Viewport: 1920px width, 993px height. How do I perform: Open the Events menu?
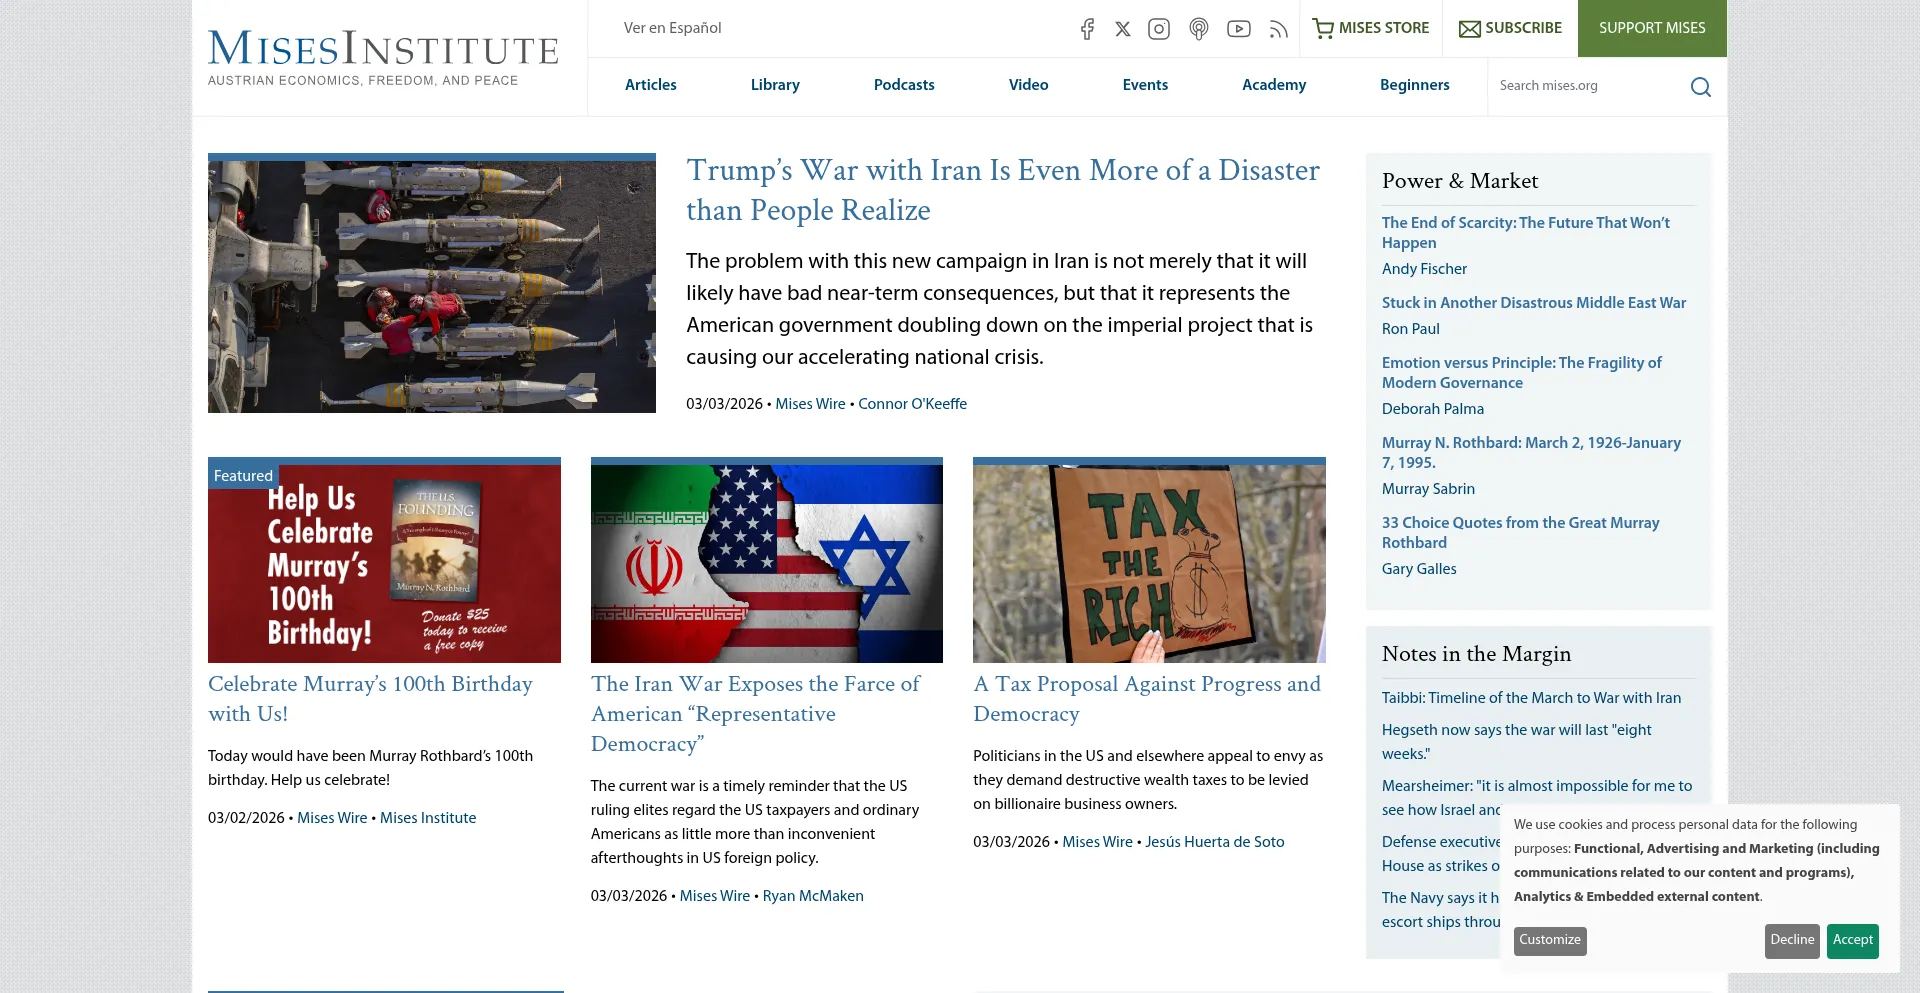[1145, 85]
